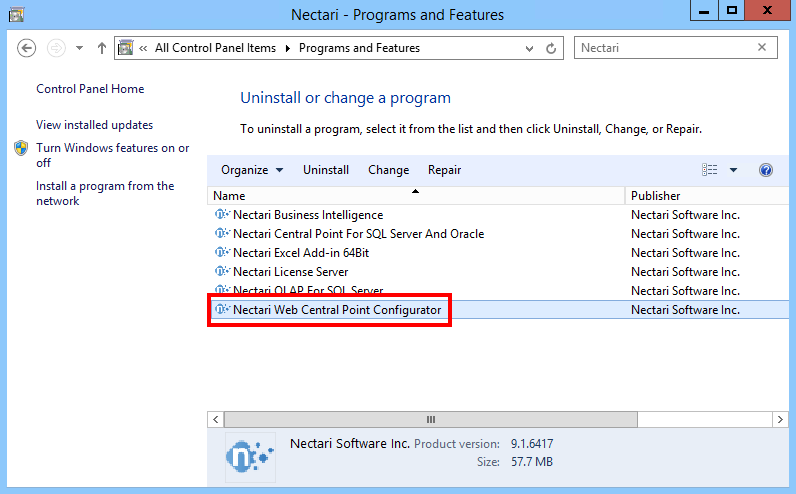Change view using the view layout icon

[709, 170]
